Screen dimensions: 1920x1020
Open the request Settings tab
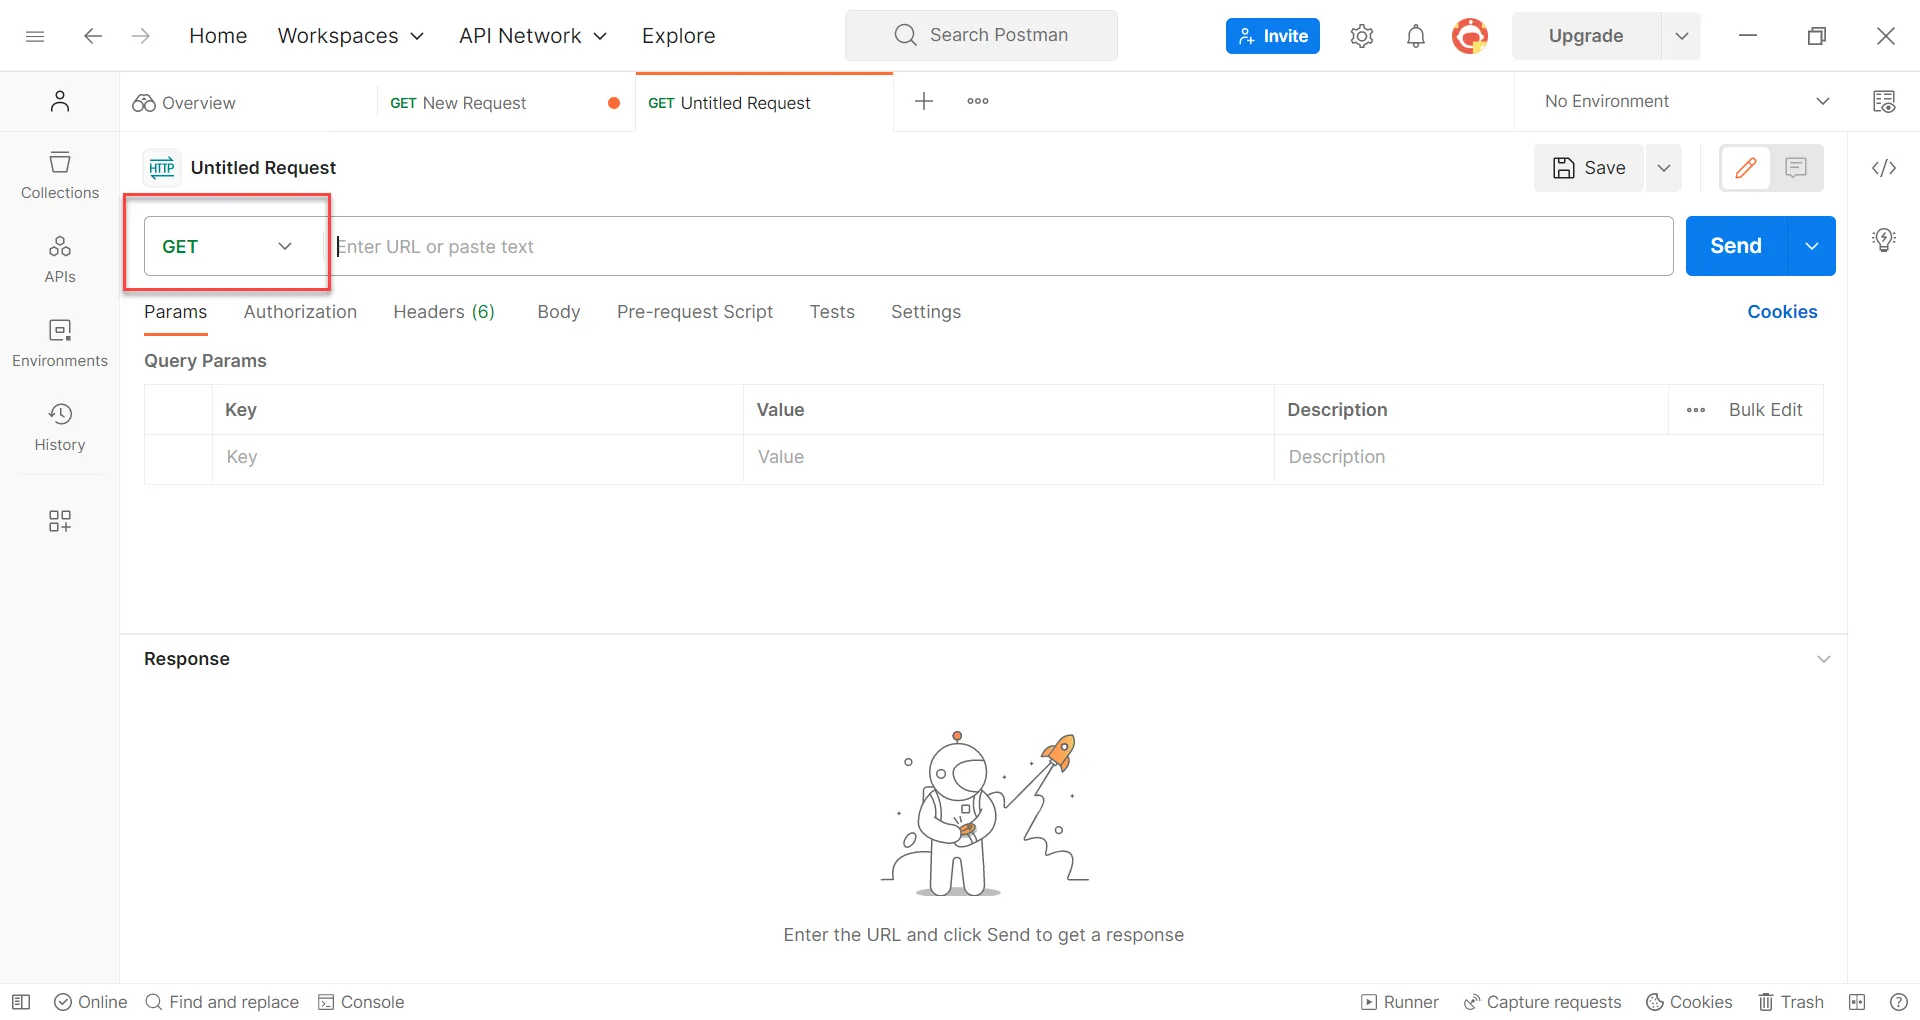coord(926,312)
